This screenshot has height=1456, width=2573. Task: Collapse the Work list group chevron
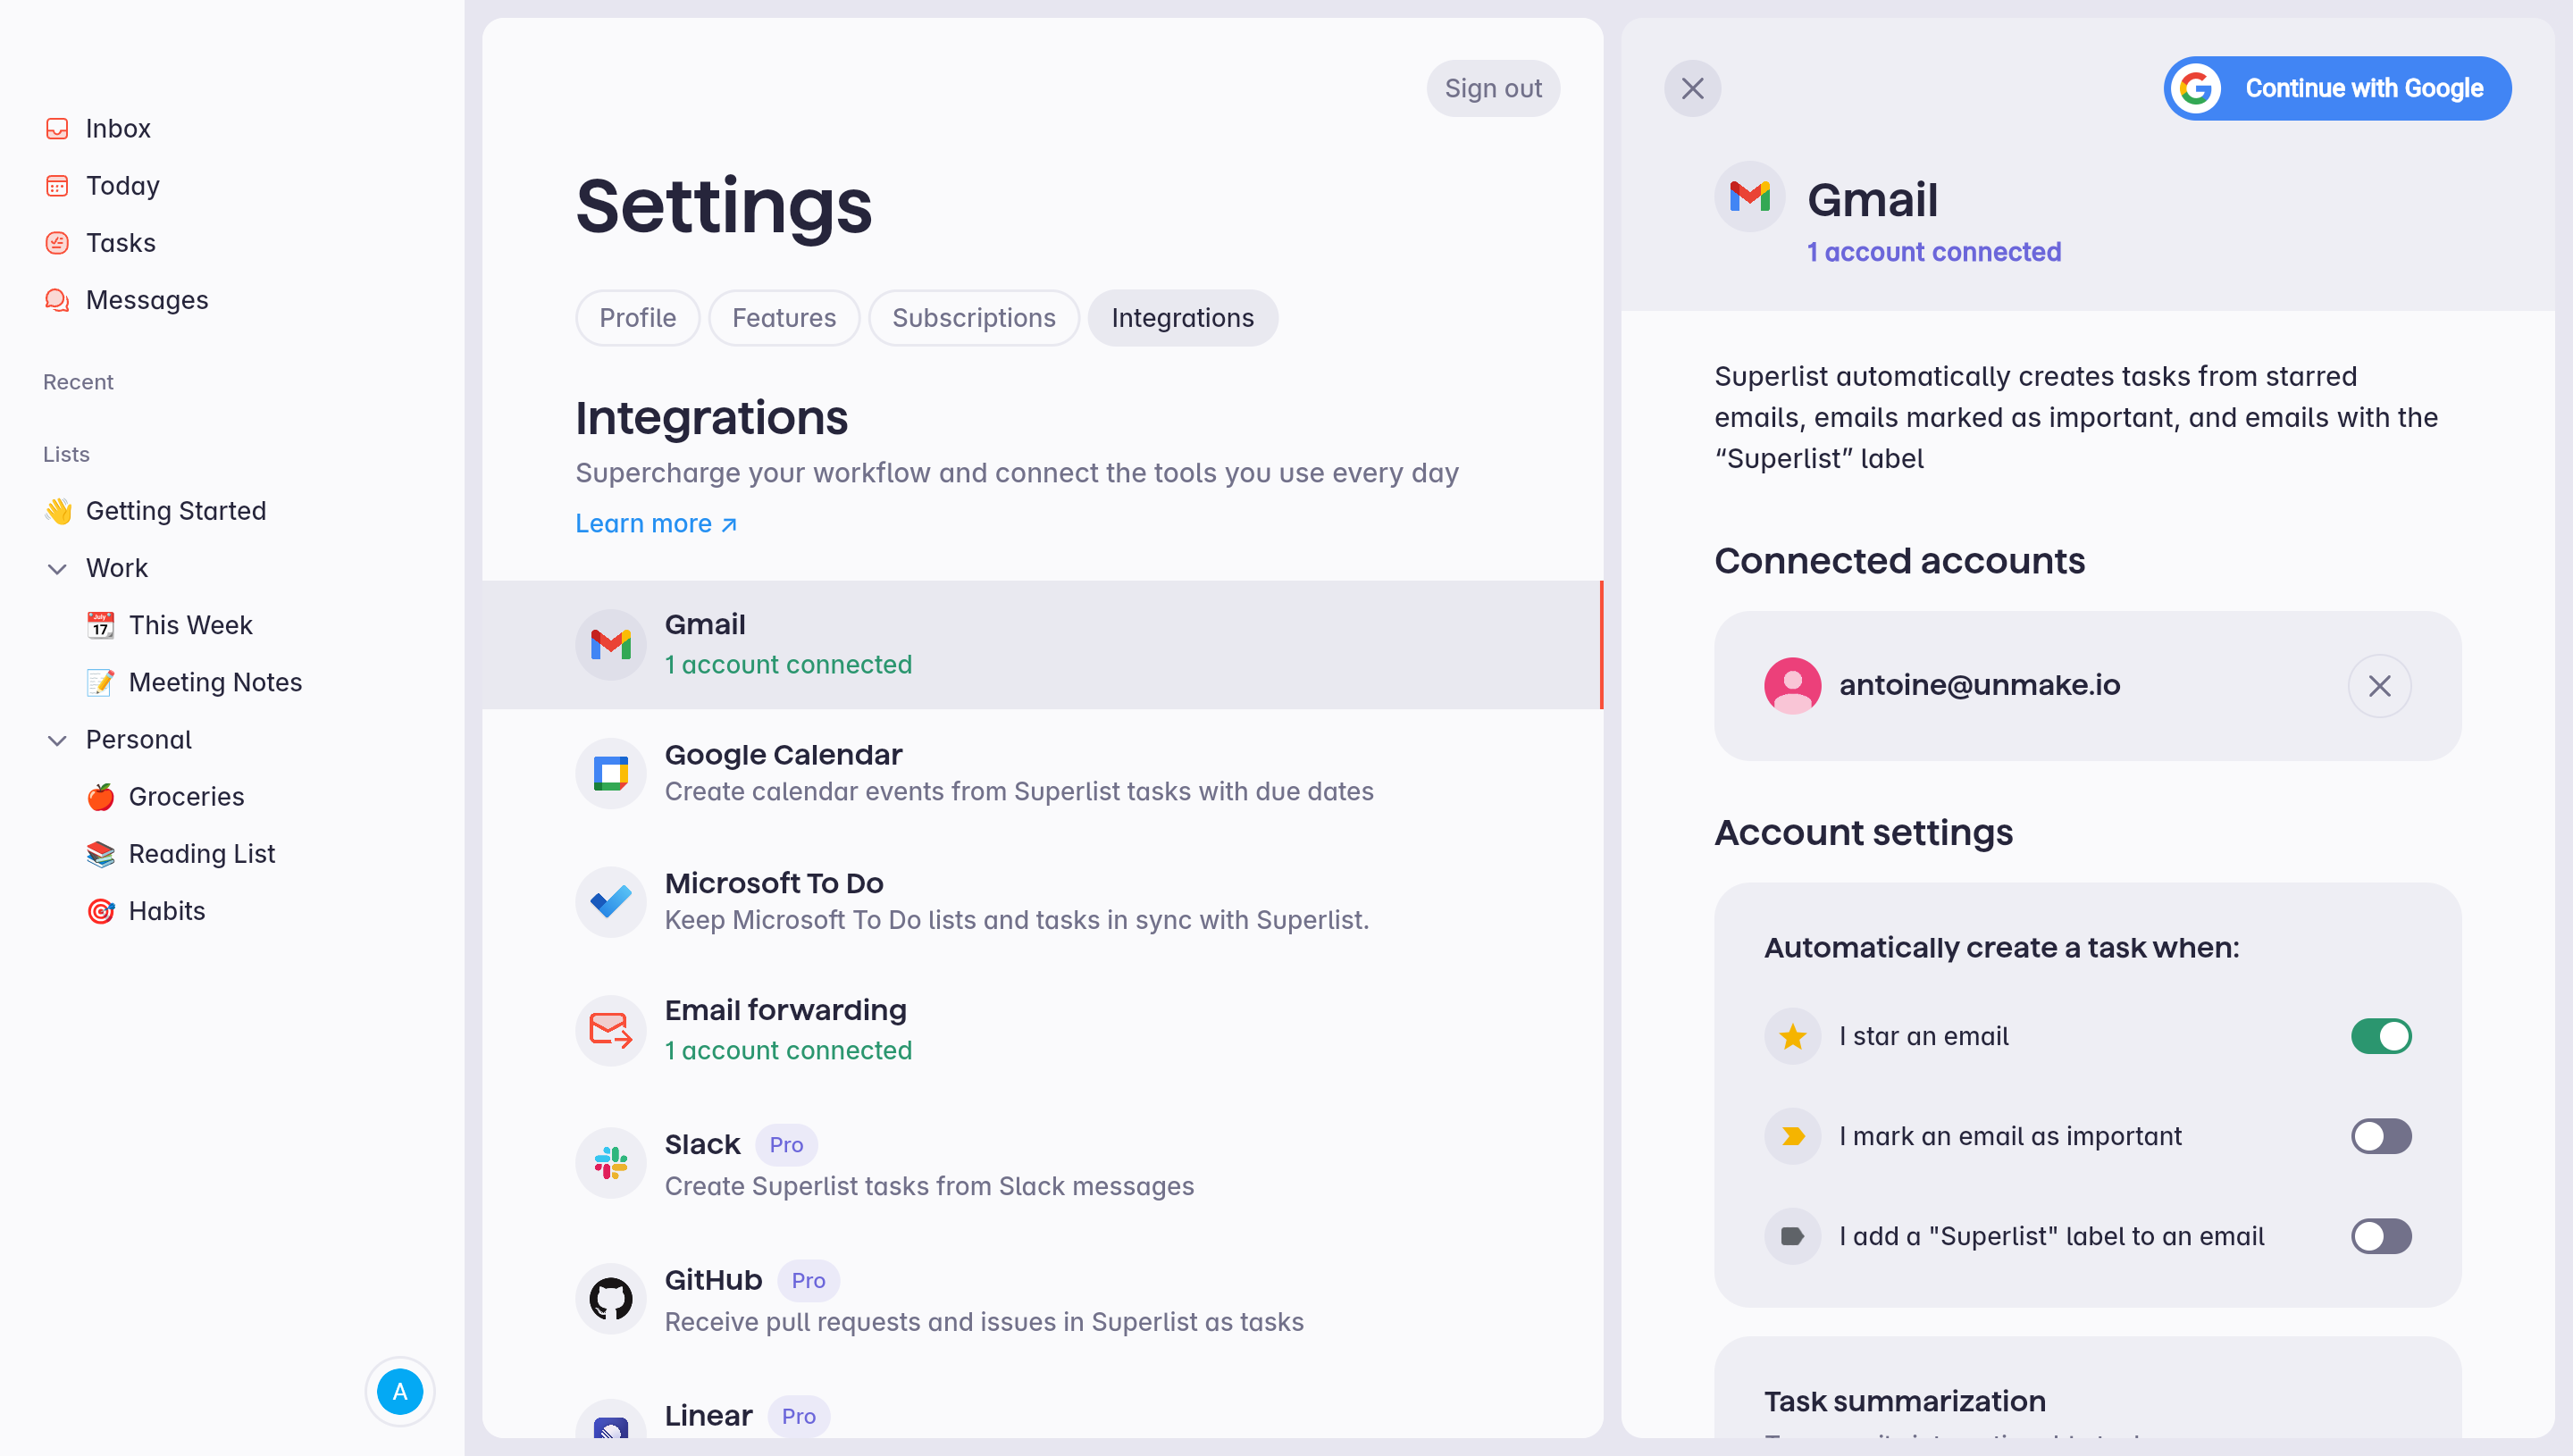click(x=57, y=569)
